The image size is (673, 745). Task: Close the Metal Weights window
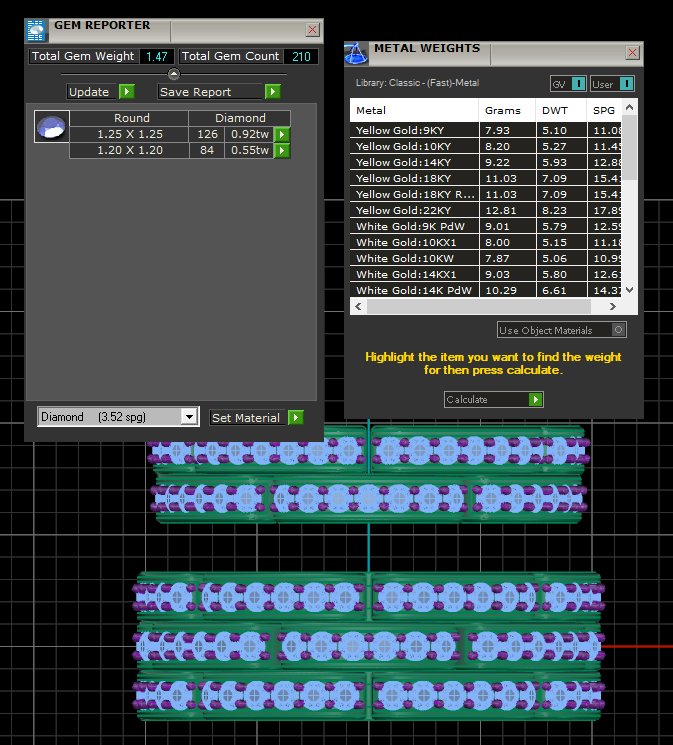(632, 52)
